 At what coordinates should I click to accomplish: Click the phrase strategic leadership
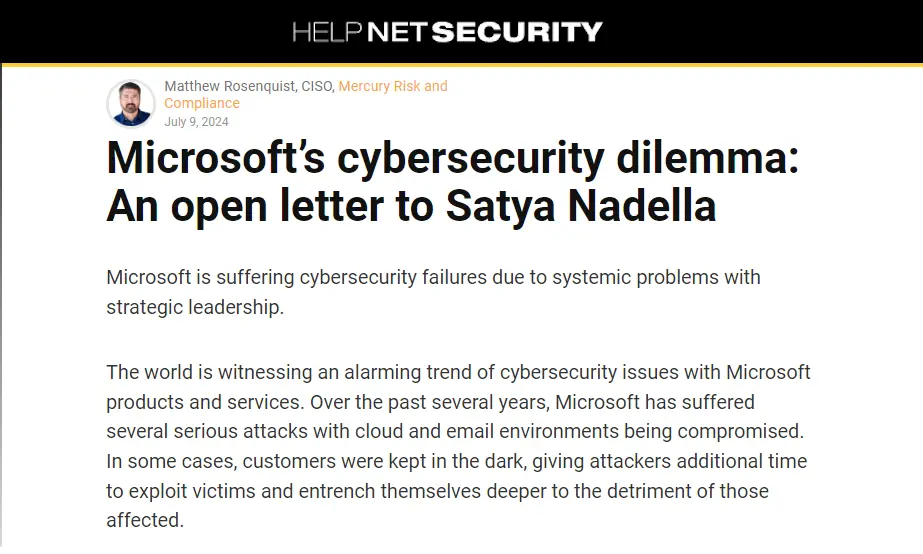[x=195, y=307]
